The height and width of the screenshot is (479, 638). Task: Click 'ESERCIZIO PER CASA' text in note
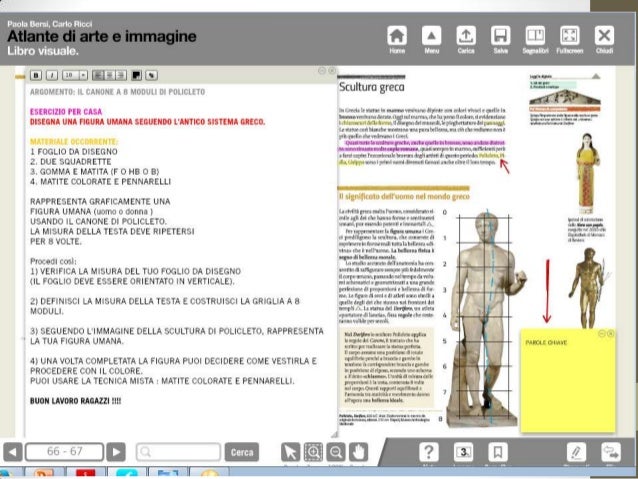[66, 112]
